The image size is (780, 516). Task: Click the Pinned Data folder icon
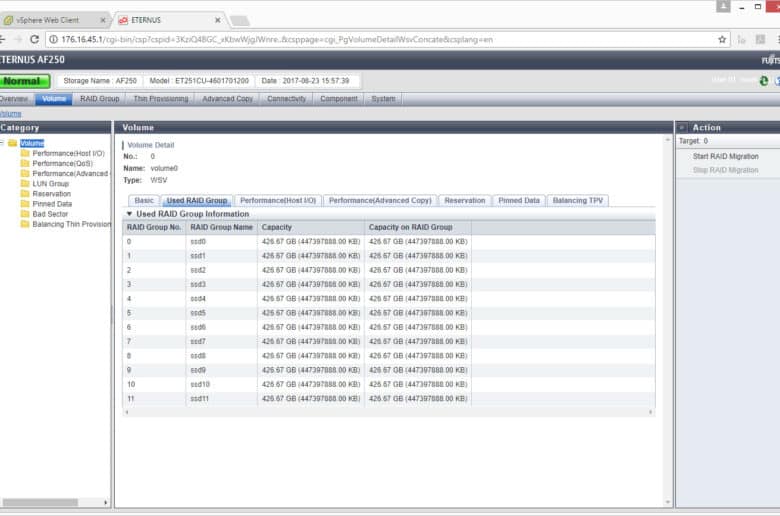click(25, 204)
